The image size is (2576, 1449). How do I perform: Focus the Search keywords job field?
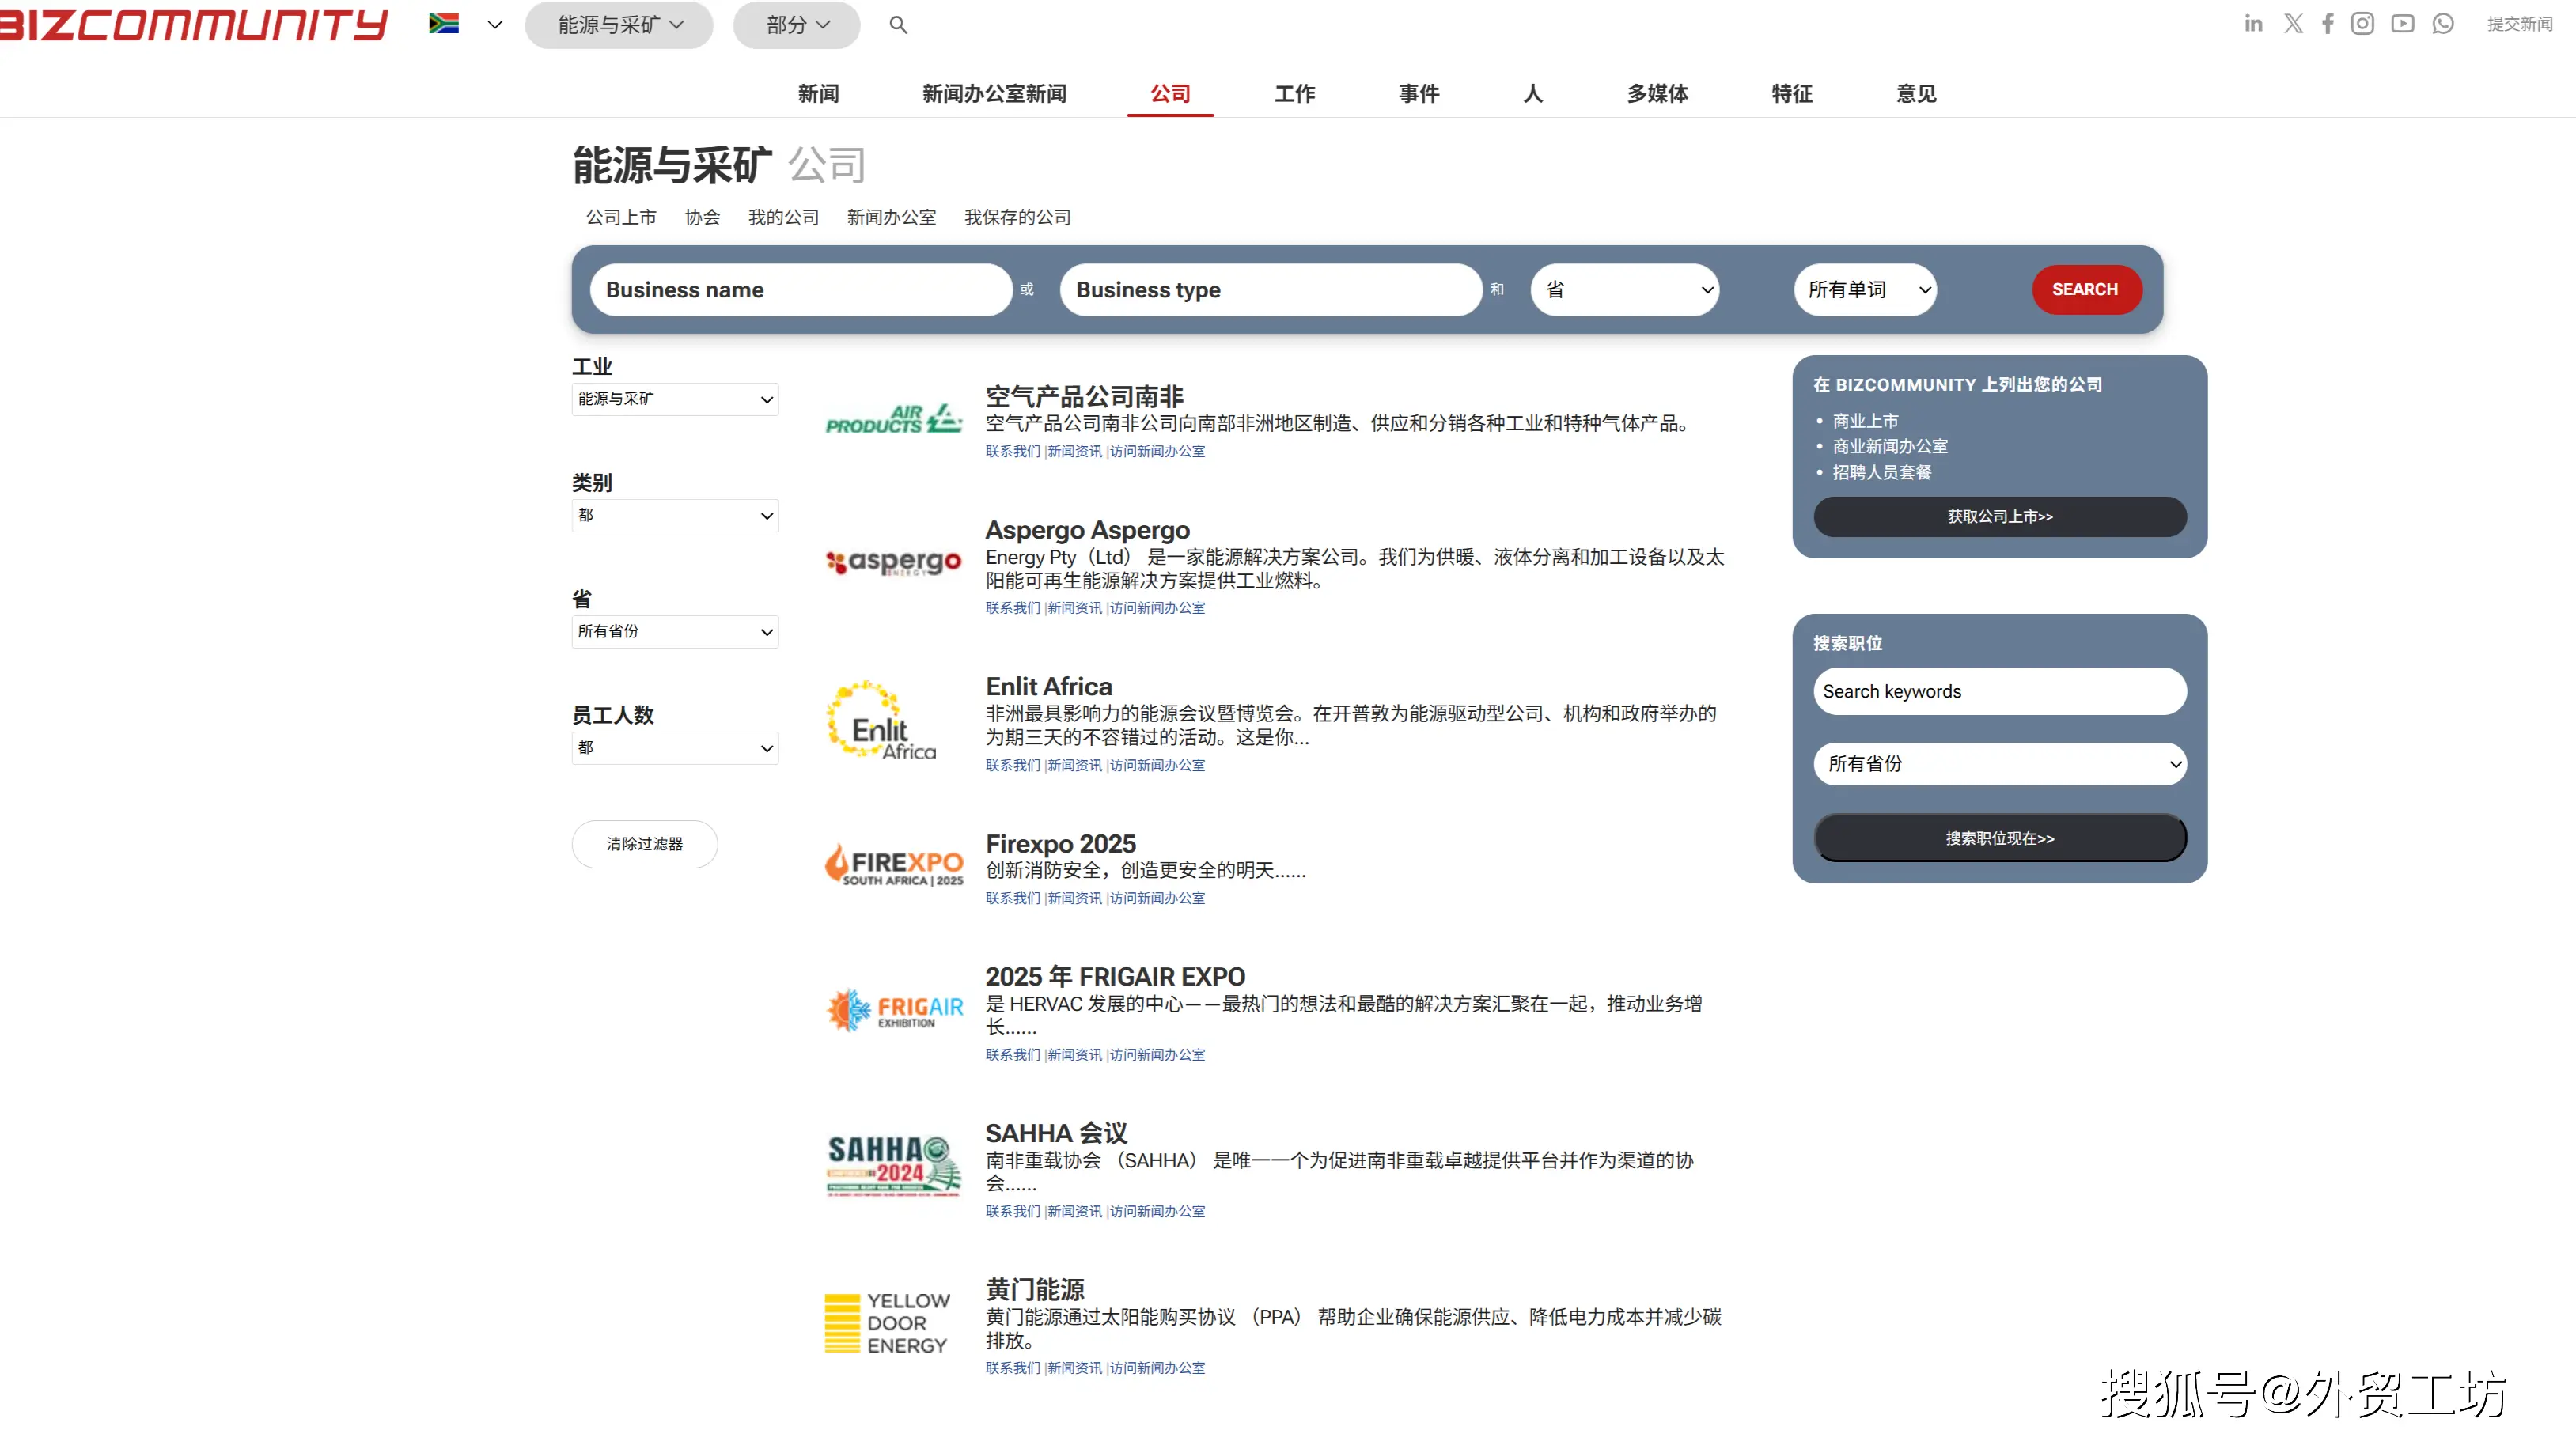[2000, 691]
